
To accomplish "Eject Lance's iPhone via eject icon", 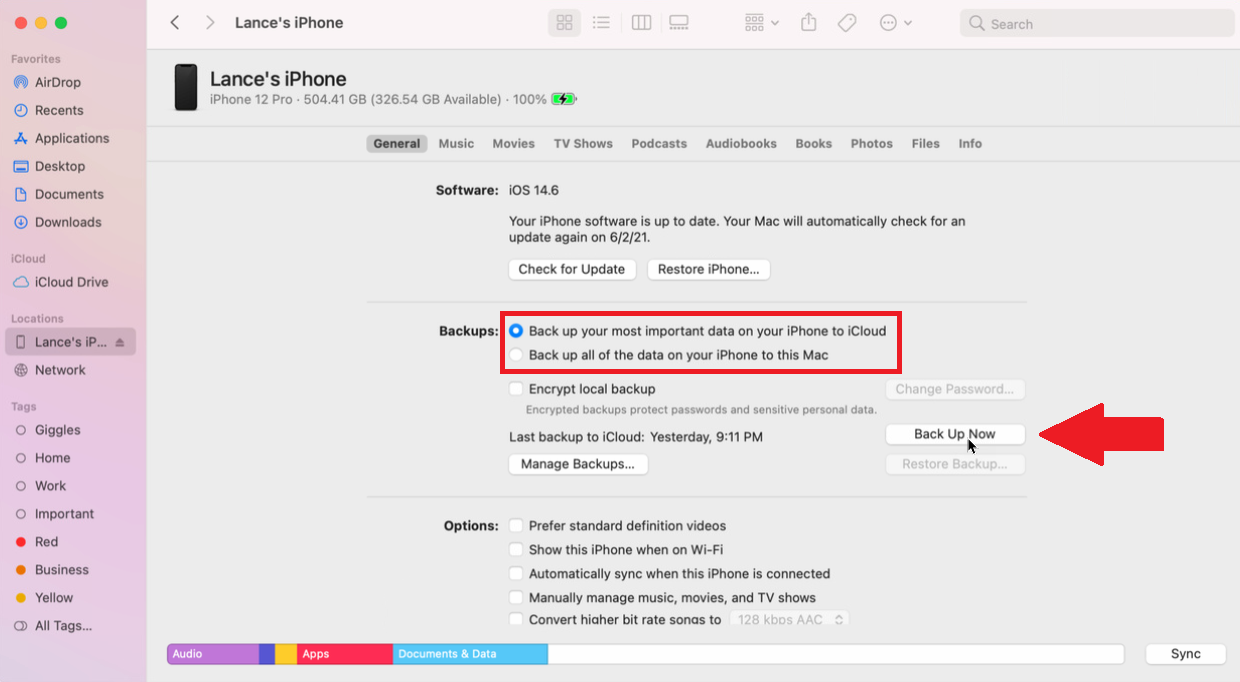I will coord(120,342).
